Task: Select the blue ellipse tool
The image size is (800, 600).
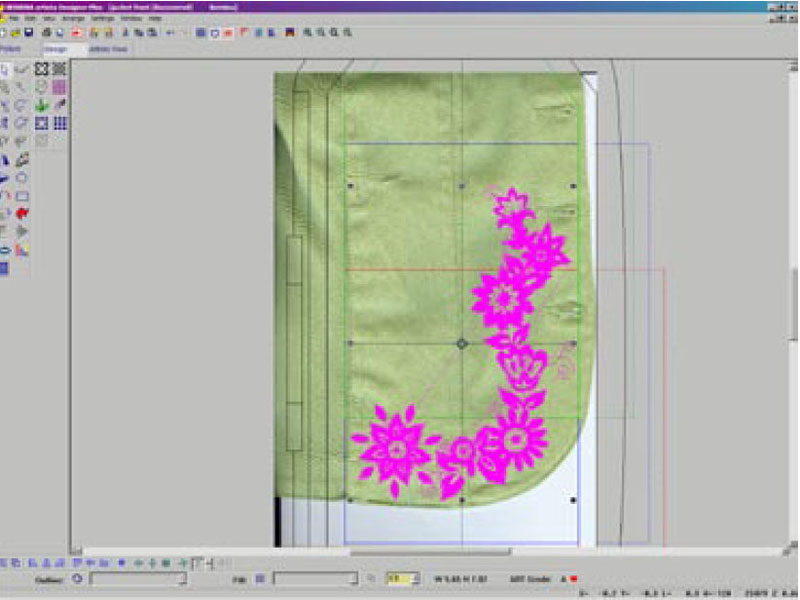Action: click(x=5, y=249)
